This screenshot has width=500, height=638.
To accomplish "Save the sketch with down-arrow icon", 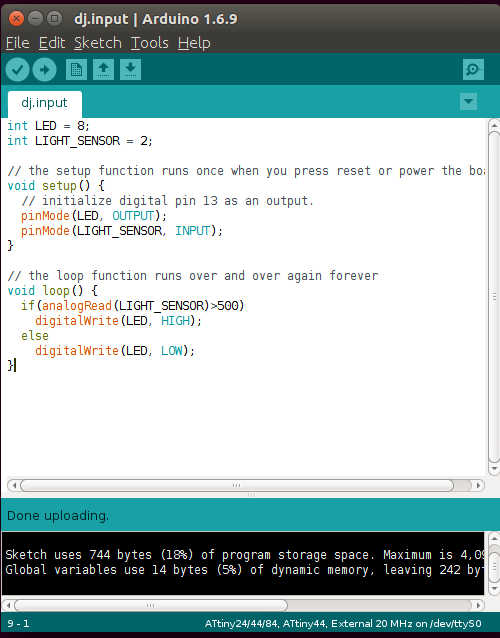I will [x=130, y=70].
